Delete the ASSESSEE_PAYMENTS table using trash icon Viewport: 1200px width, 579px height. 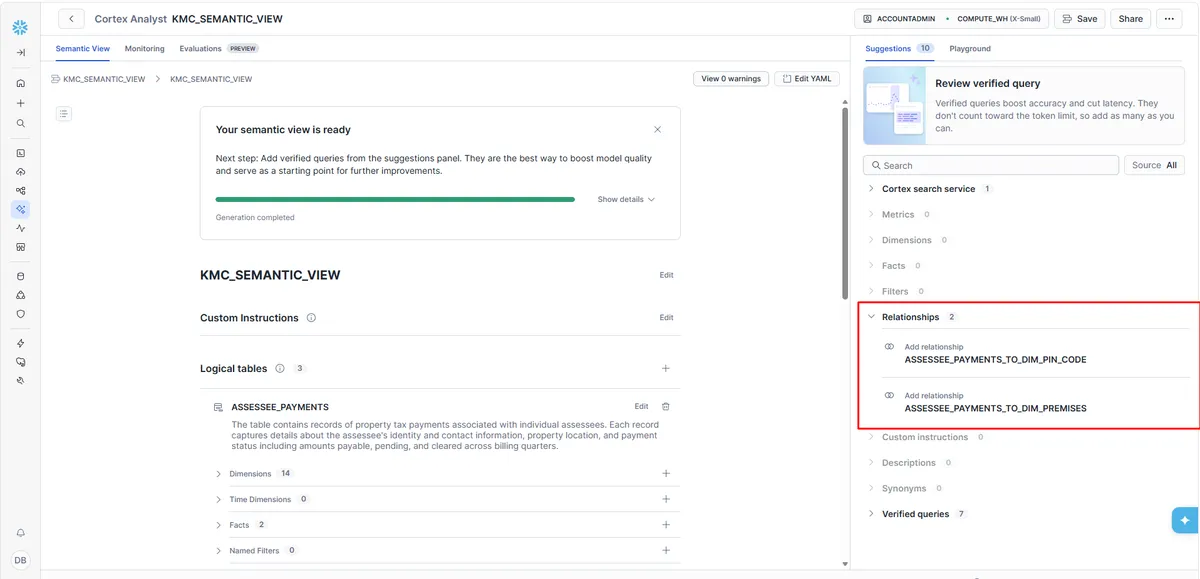pyautogui.click(x=666, y=407)
